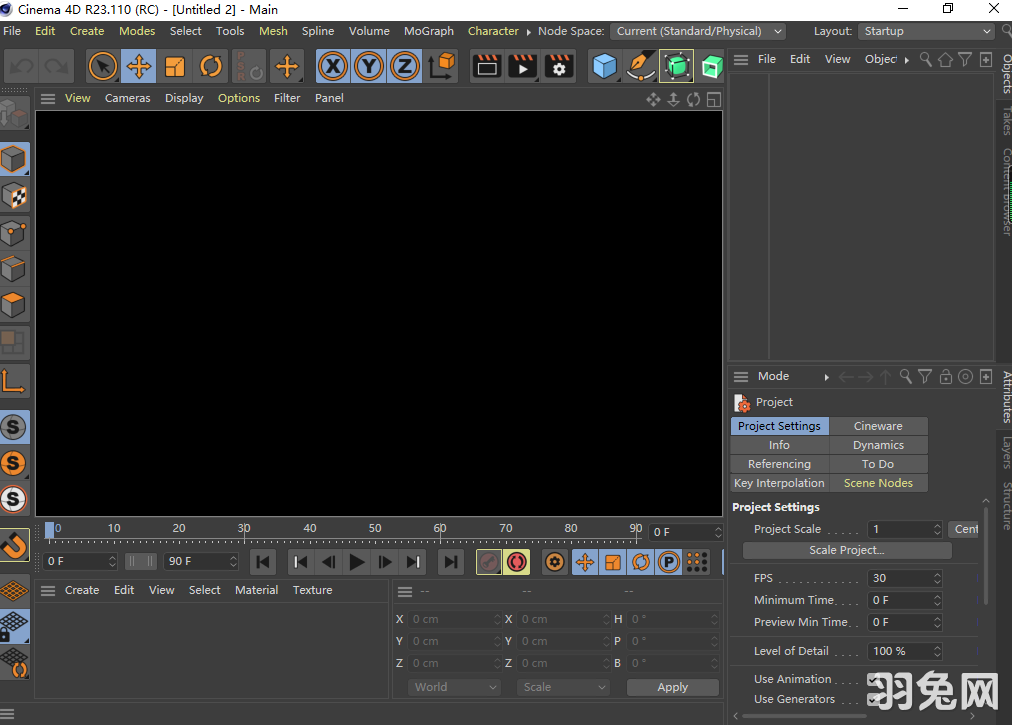Open Edit Render Settings

[557, 66]
